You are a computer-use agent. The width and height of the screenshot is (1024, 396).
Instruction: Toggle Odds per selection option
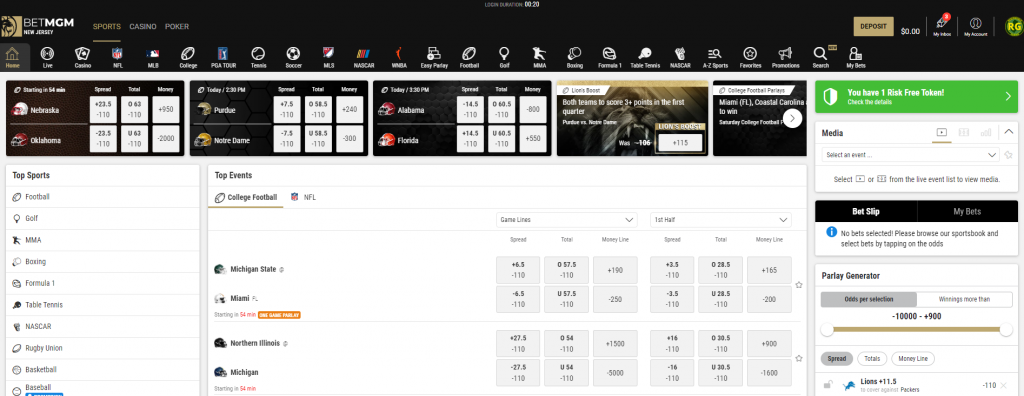(869, 299)
